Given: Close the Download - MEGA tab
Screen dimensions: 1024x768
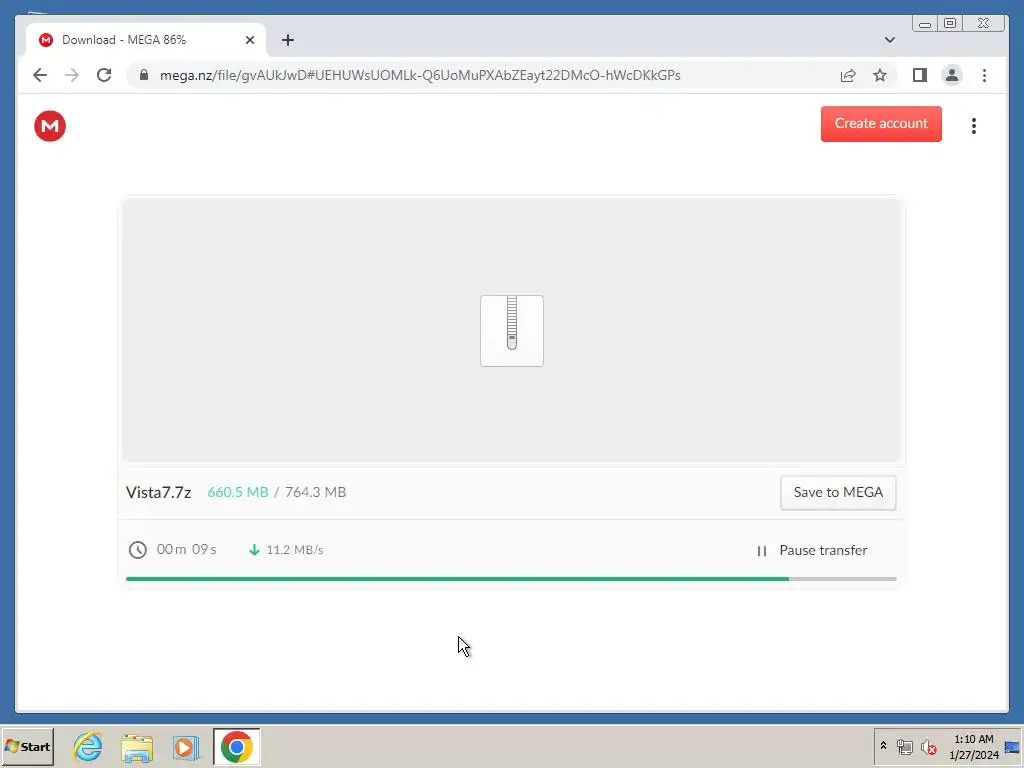Looking at the screenshot, I should tap(249, 40).
